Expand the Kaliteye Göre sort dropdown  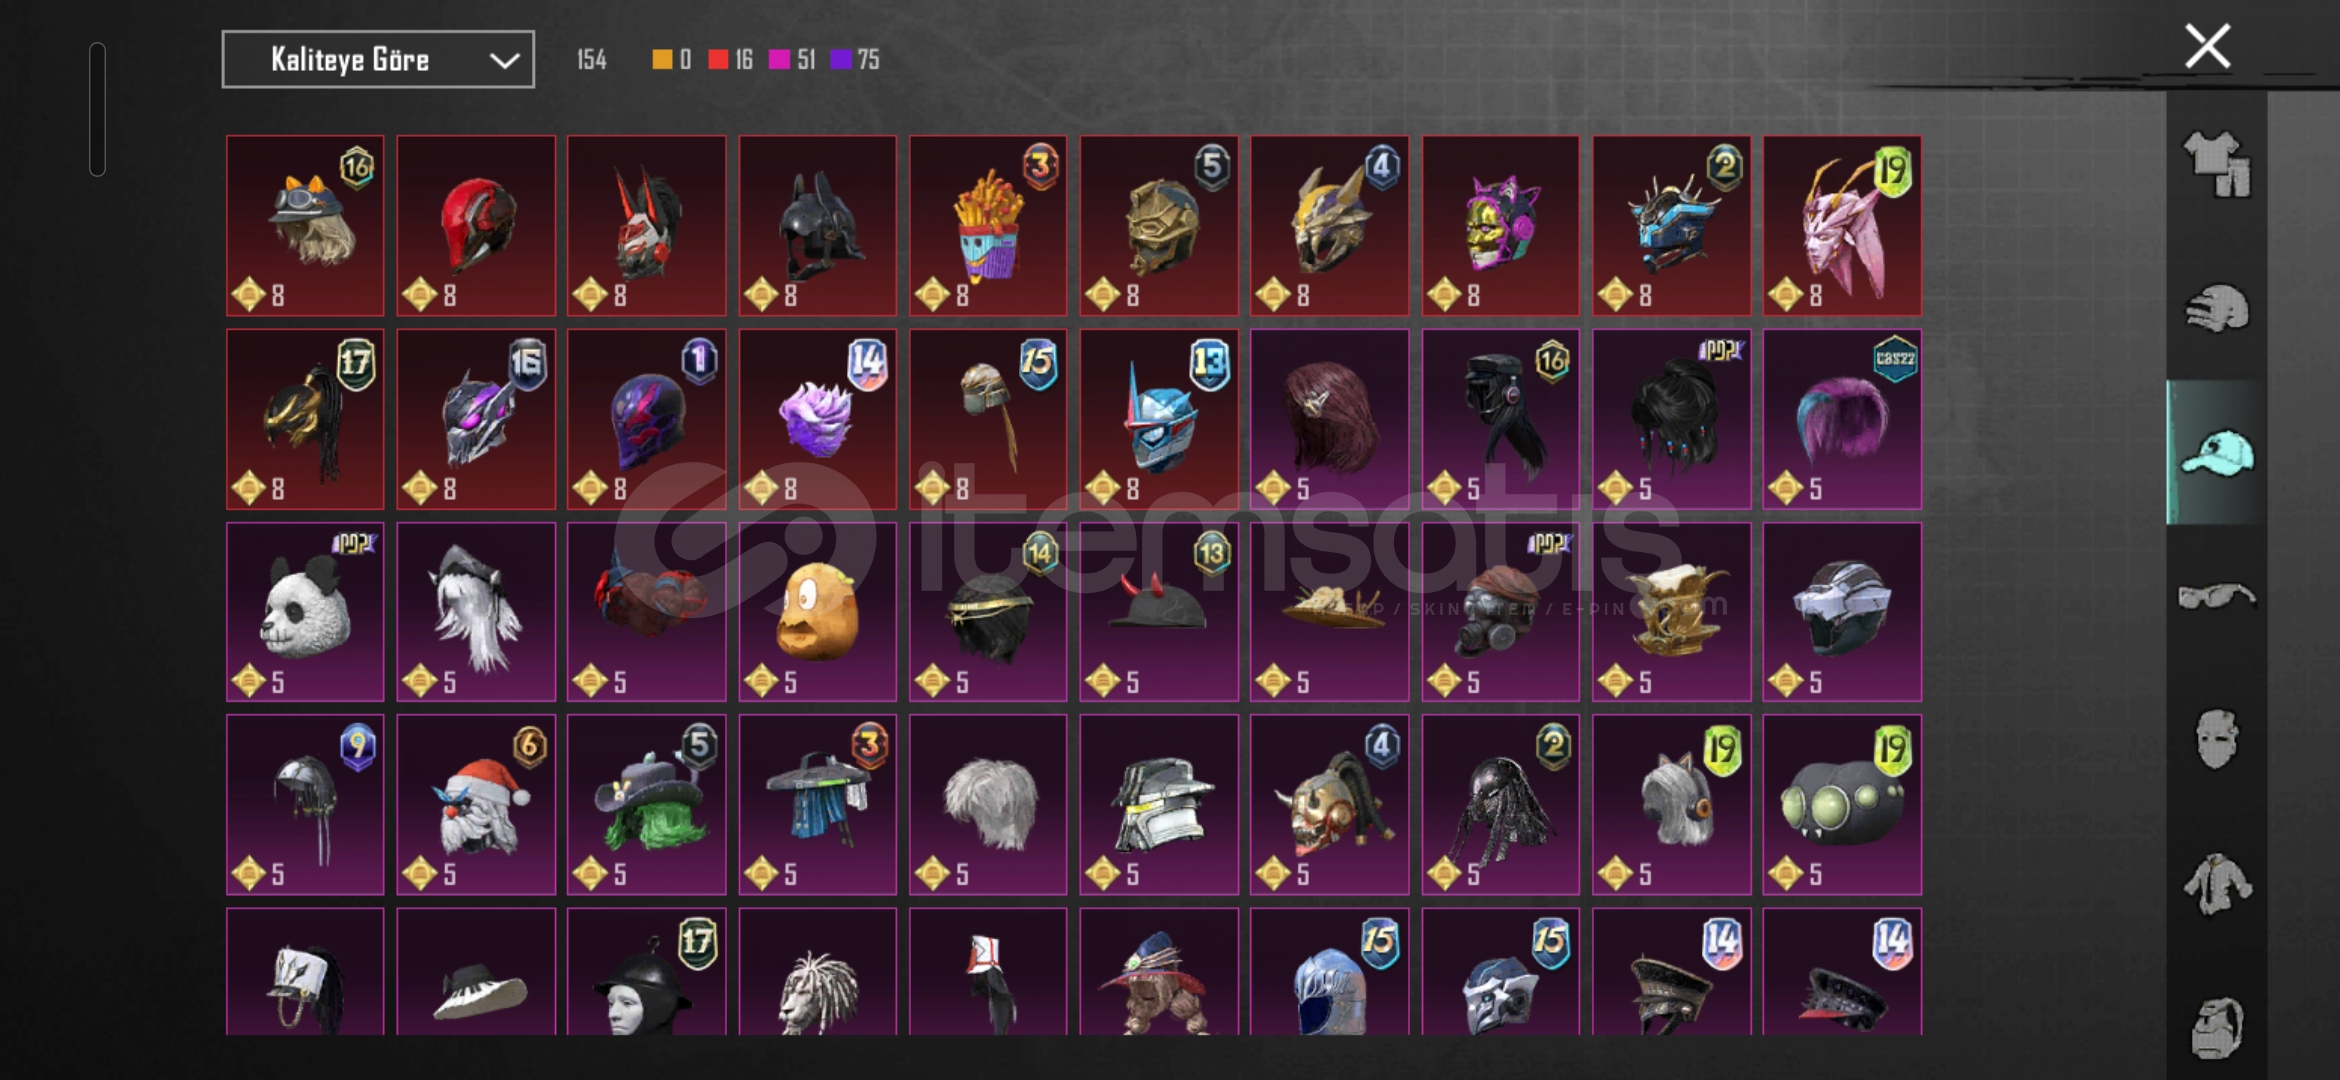tap(378, 60)
